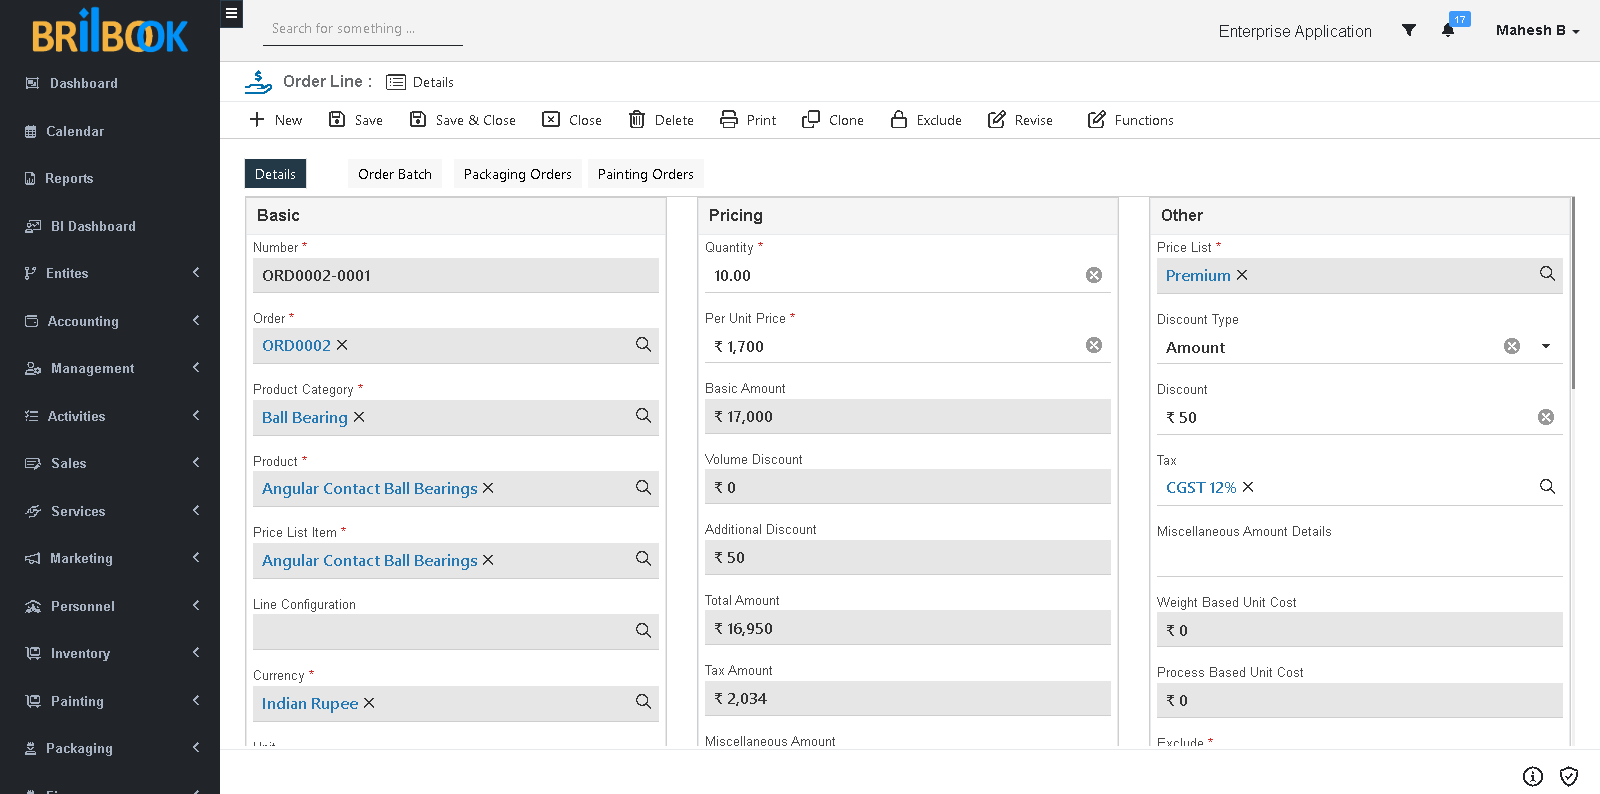Click the Save disk icon
Screen dimensions: 1600x794
click(337, 120)
